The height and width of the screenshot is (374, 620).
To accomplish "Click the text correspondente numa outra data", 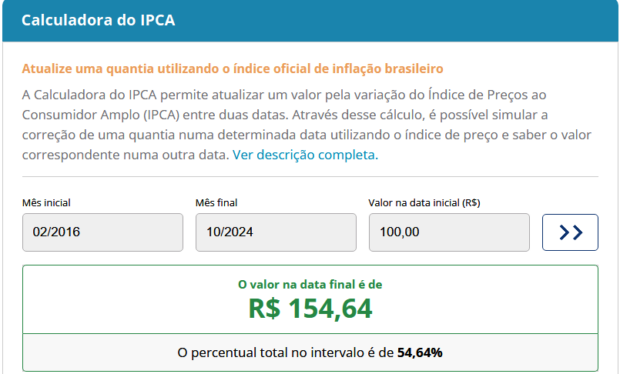I will tap(125, 155).
